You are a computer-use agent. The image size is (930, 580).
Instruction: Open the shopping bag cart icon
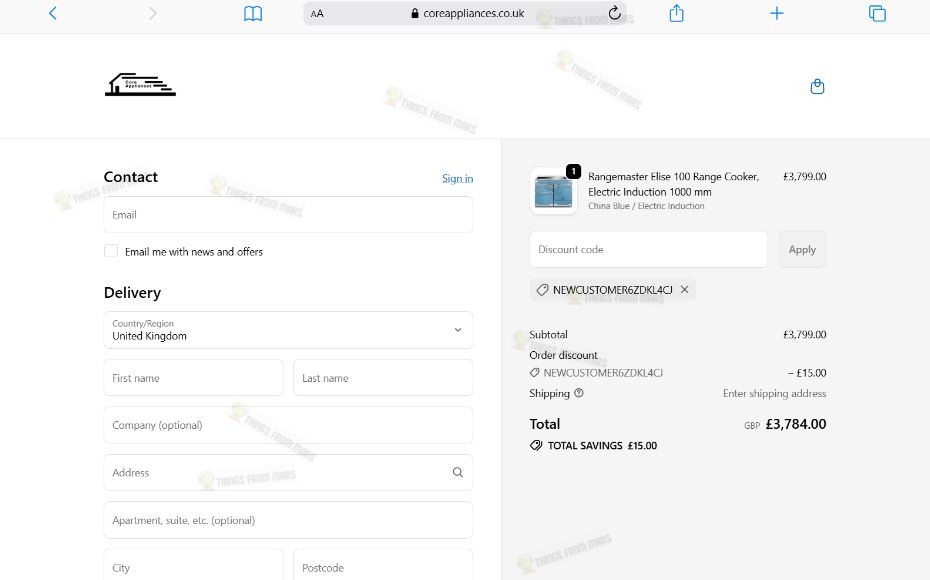pos(817,87)
